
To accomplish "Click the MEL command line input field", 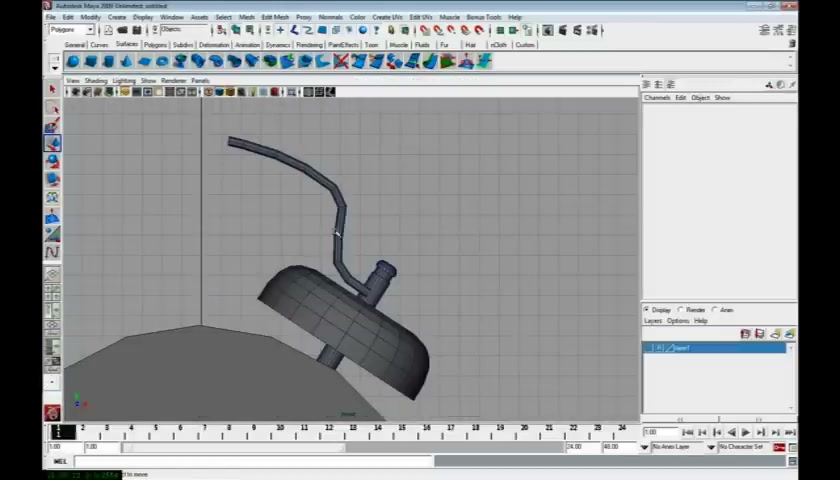I will click(x=253, y=461).
